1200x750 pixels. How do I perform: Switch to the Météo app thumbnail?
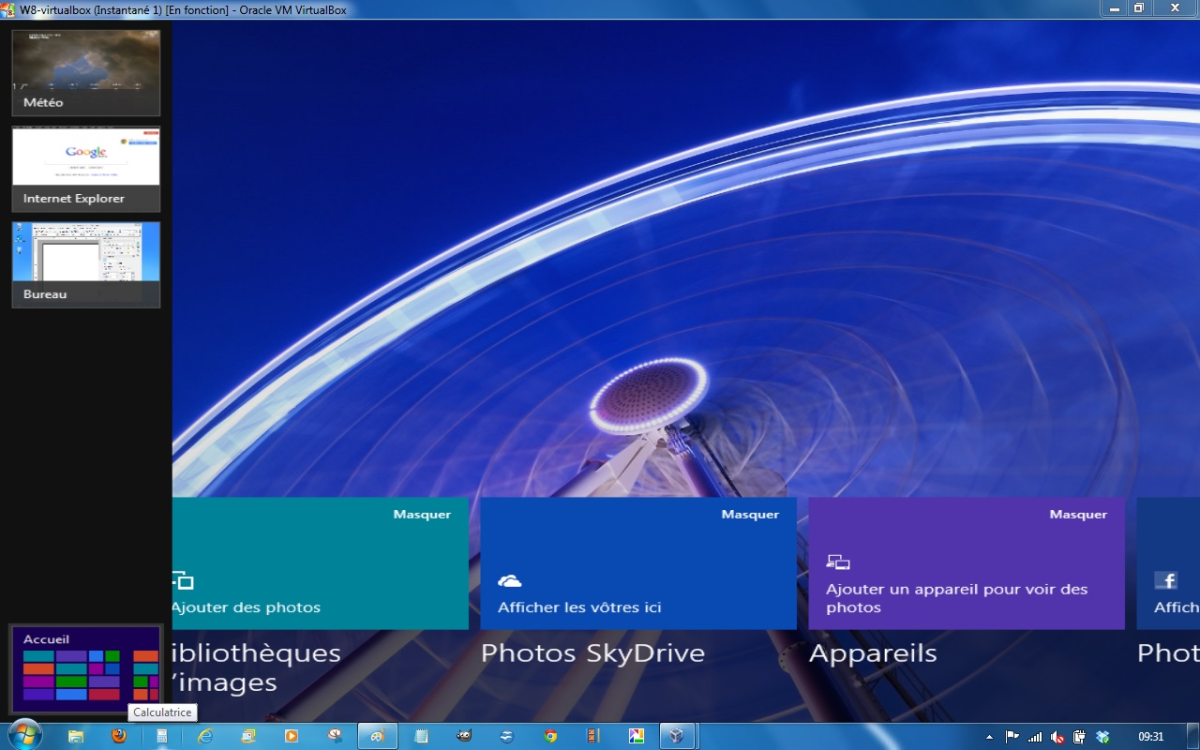[86, 72]
